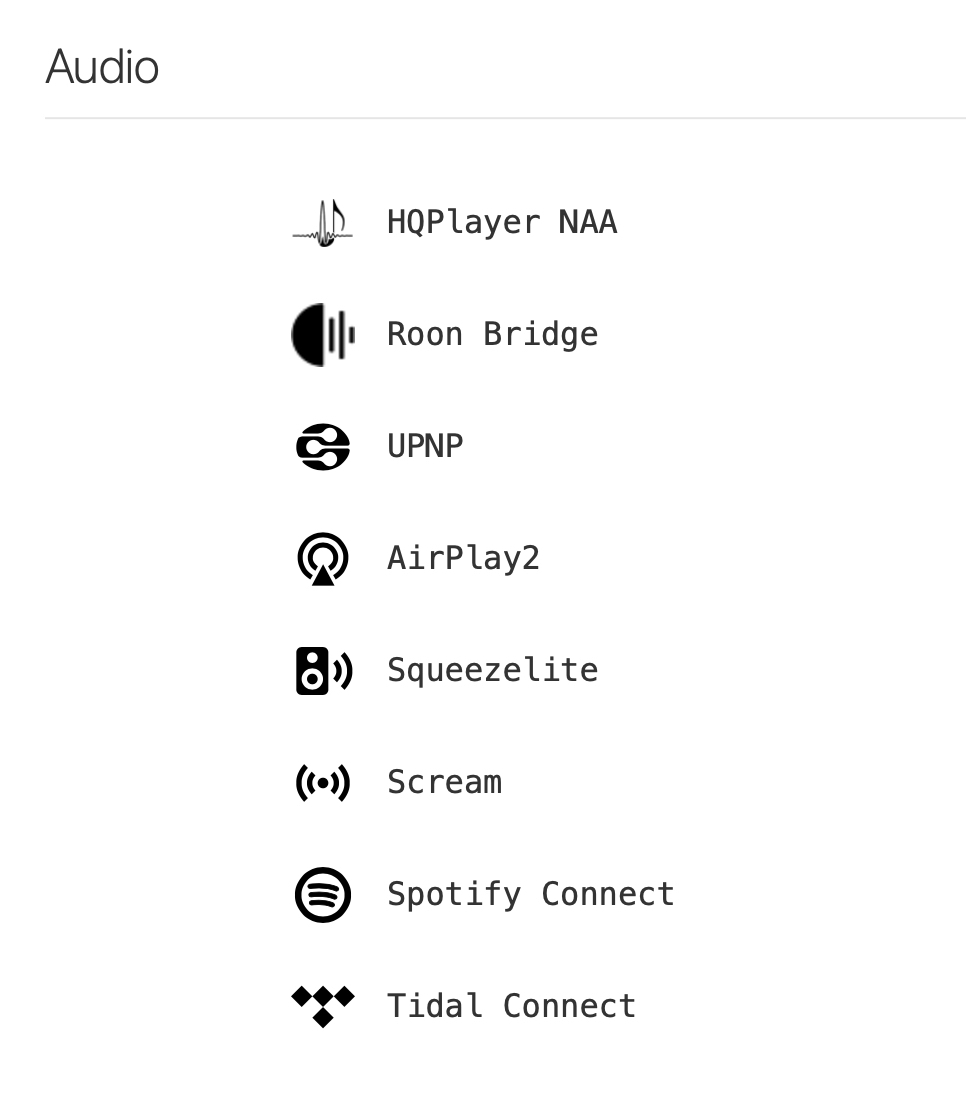Click the word NAA after HQPlayer
Screen dimensions: 966x1116
(x=588, y=222)
